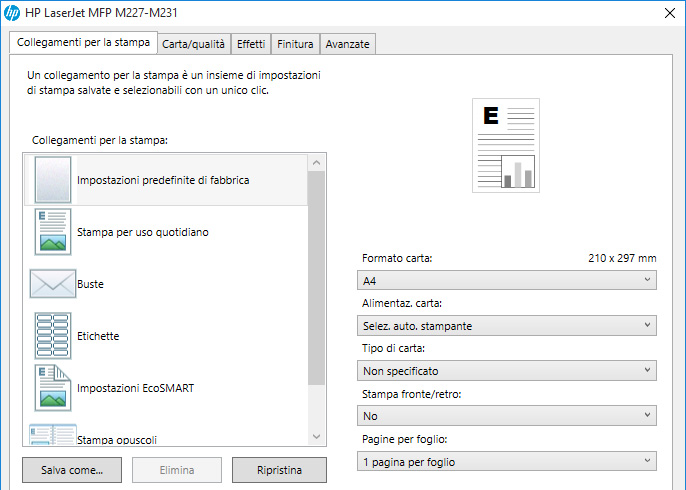This screenshot has height=490, width=686.
Task: Open the Formato carta A4 dropdown
Action: click(x=507, y=280)
